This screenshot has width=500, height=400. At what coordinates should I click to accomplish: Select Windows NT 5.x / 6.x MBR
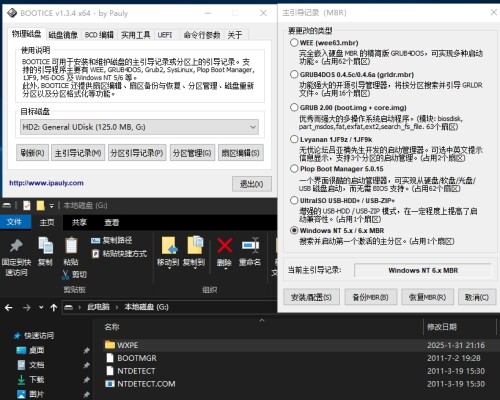click(294, 230)
